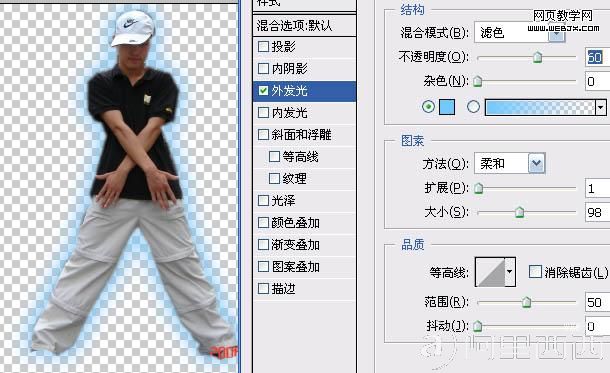Click the 抖动 jitter slider handle
The height and width of the screenshot is (373, 610).
coord(477,326)
